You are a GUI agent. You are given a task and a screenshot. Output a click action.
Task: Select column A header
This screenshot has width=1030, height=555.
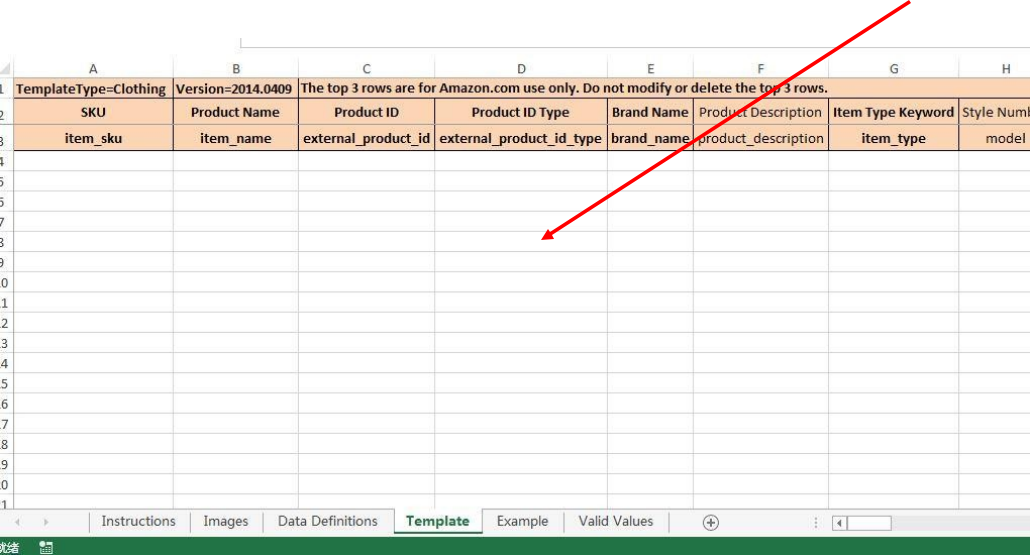pyautogui.click(x=93, y=69)
